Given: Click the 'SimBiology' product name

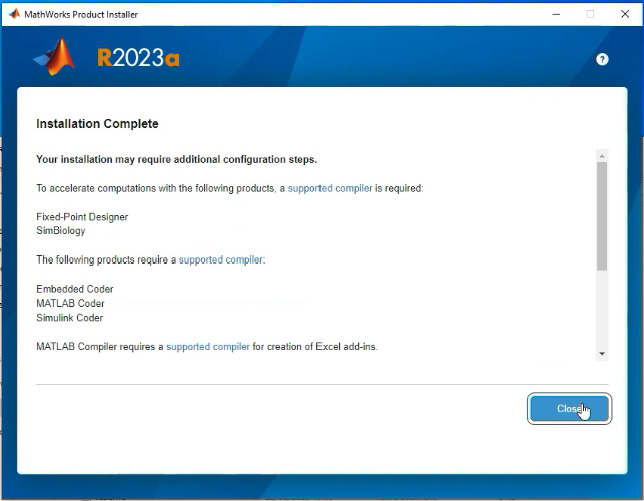Looking at the screenshot, I should pos(61,231).
